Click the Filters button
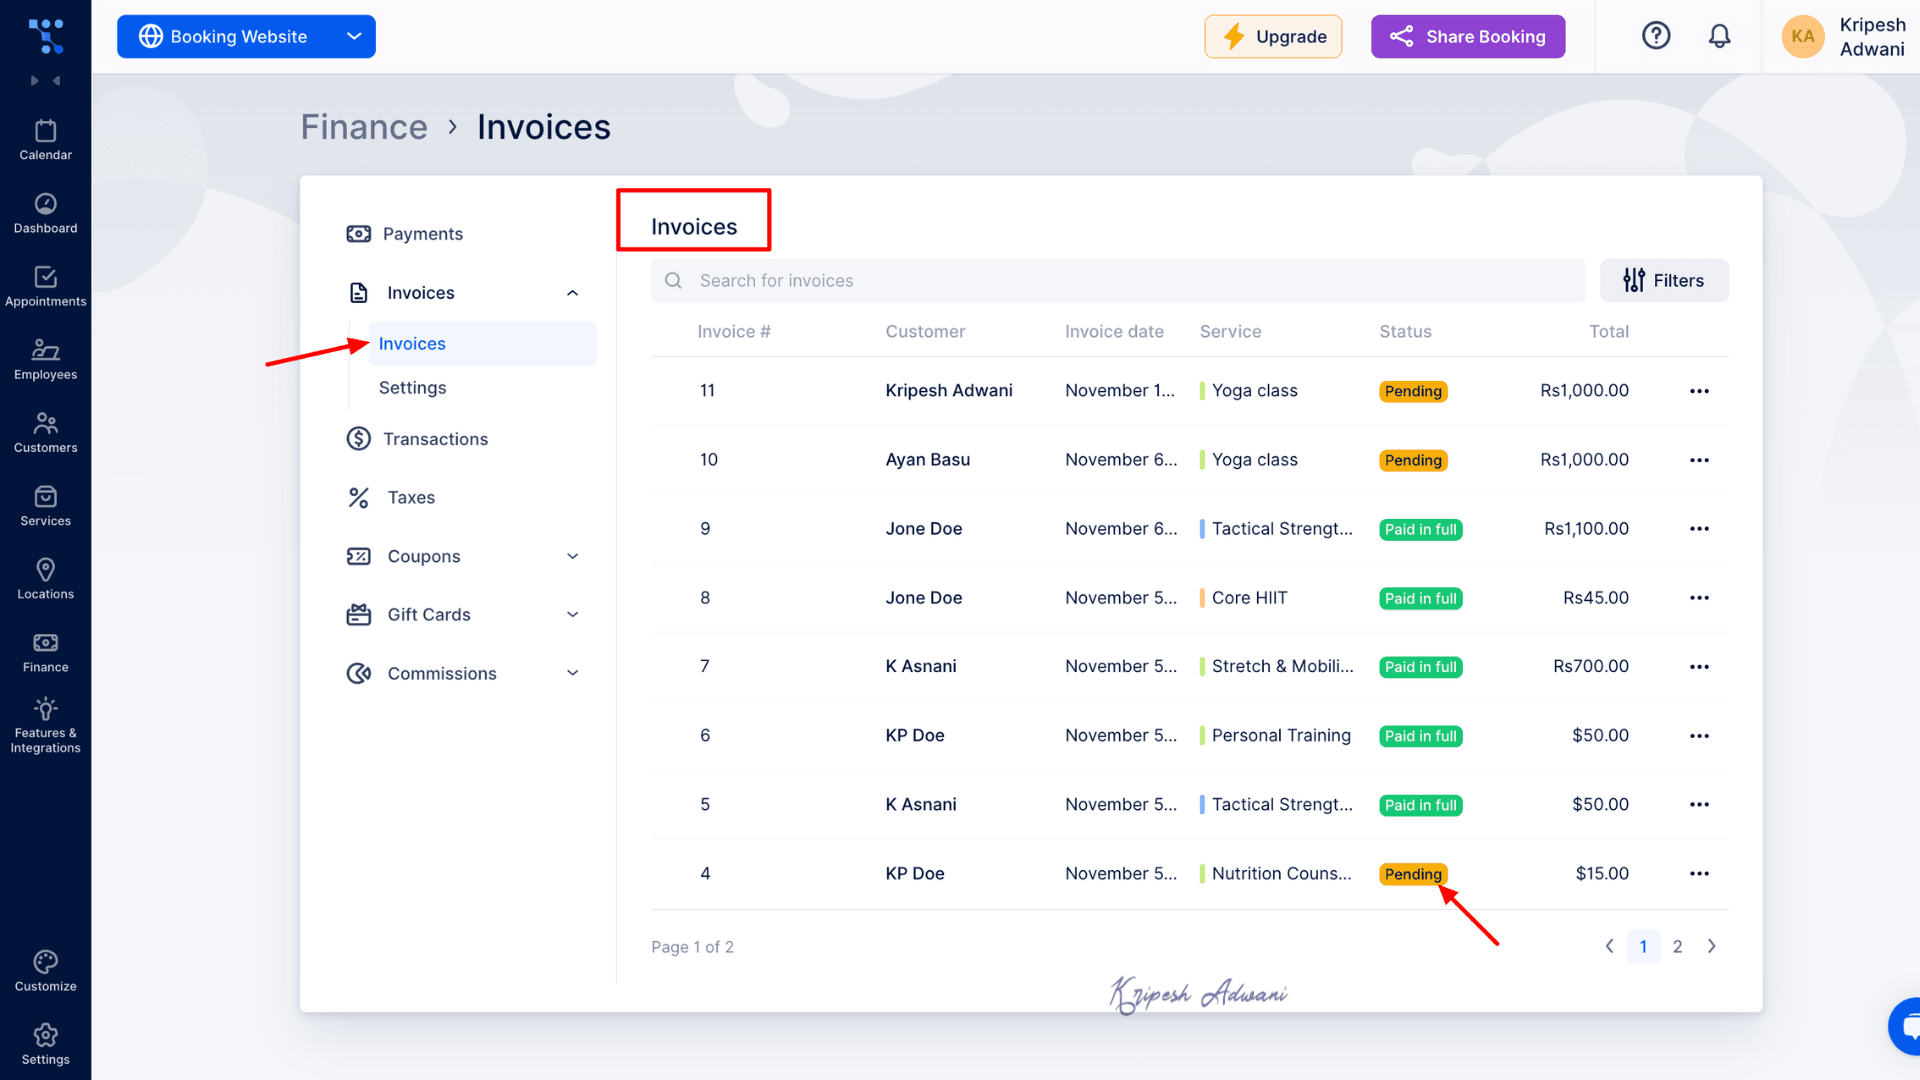The height and width of the screenshot is (1080, 1920). pos(1663,281)
